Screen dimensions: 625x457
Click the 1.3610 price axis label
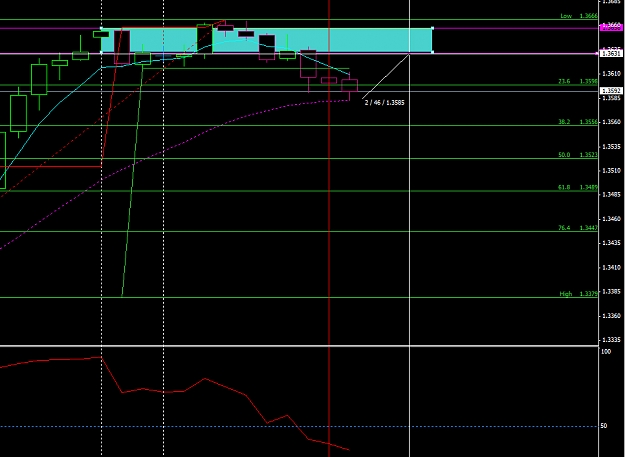(612, 74)
